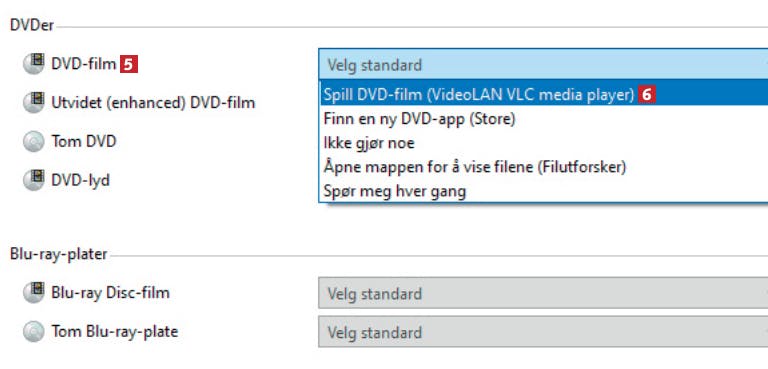Click the red number 6 marker

coord(647,95)
